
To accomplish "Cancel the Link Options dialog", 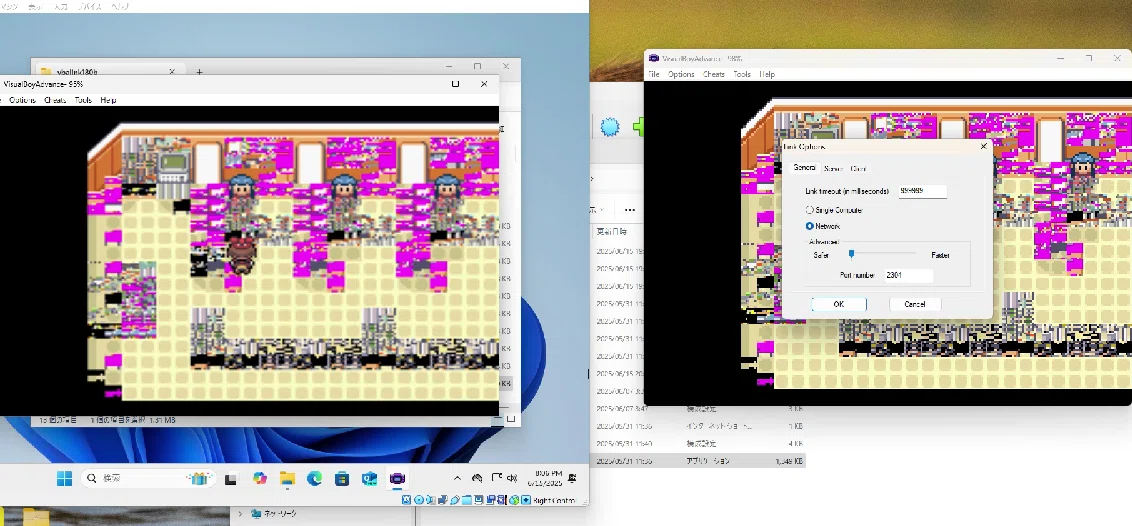I will [x=915, y=304].
